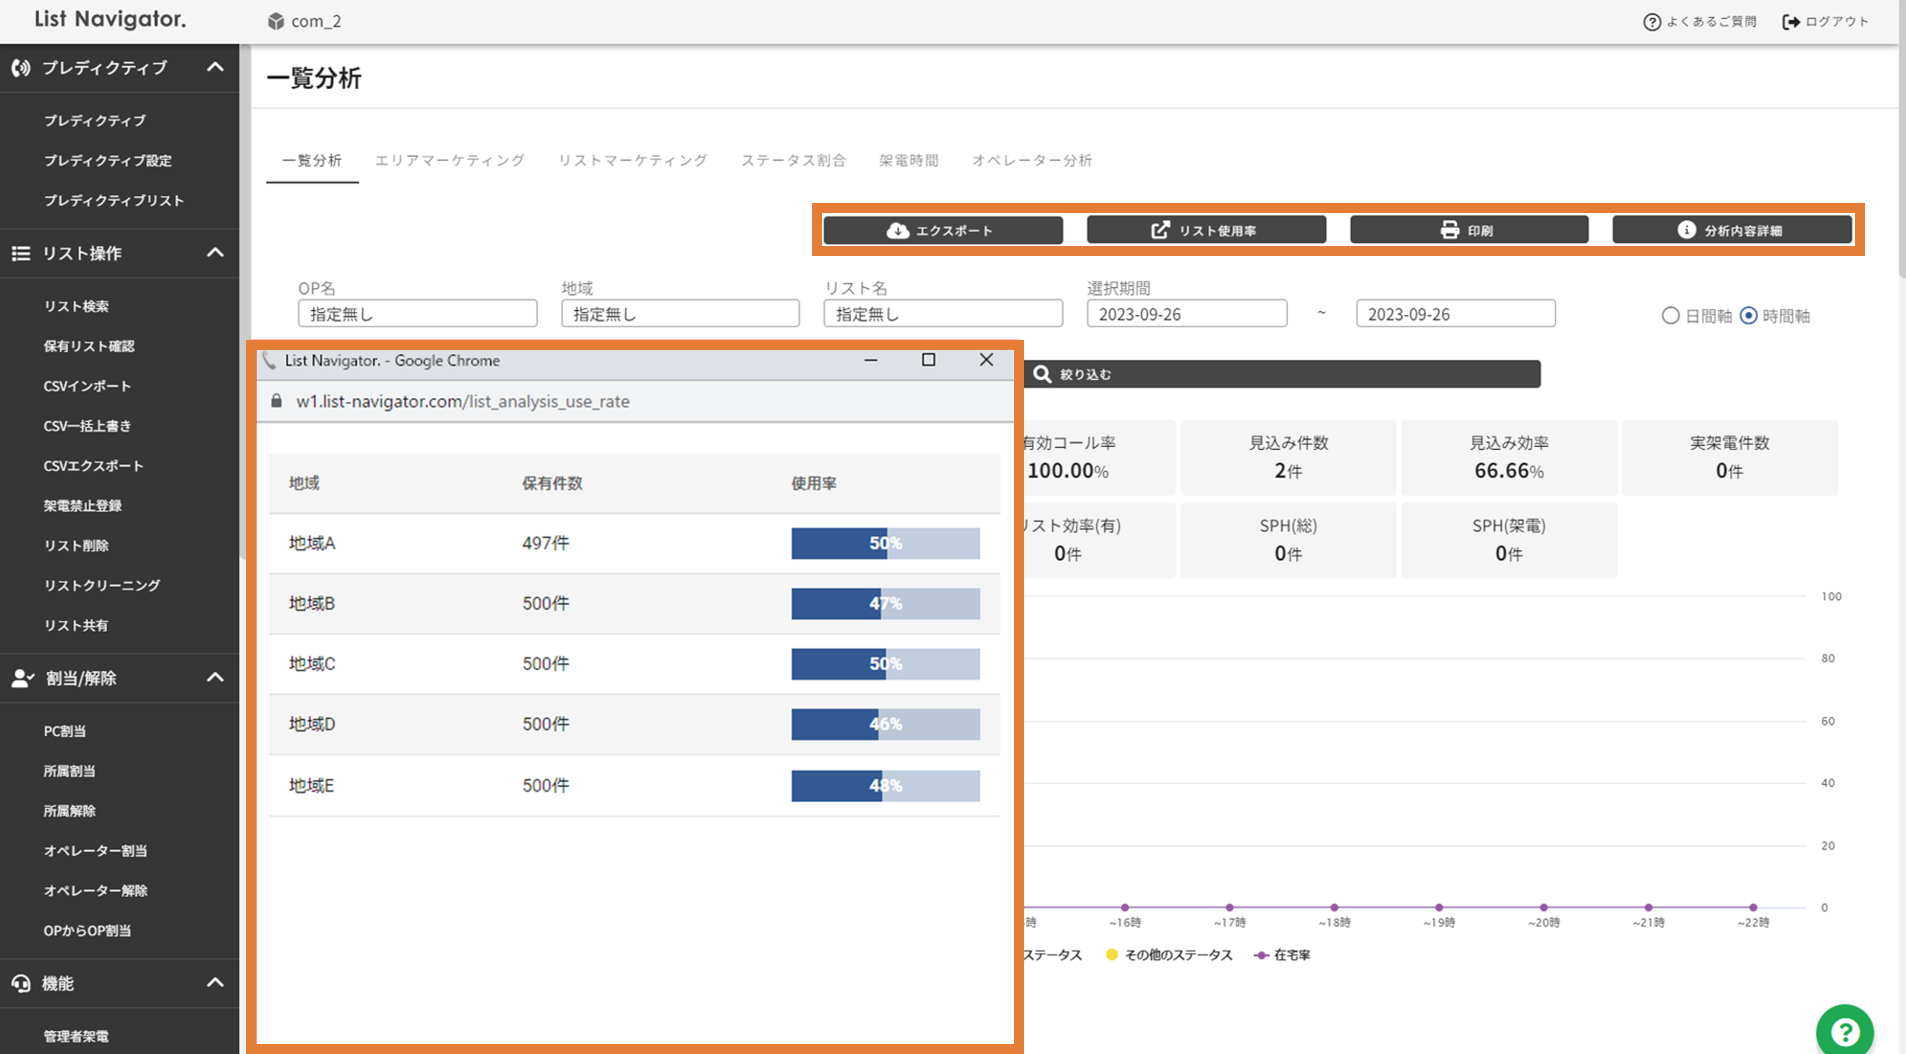Screen dimensions: 1906x1054
Task: Click the ログアウト logout icon
Action: click(1791, 22)
